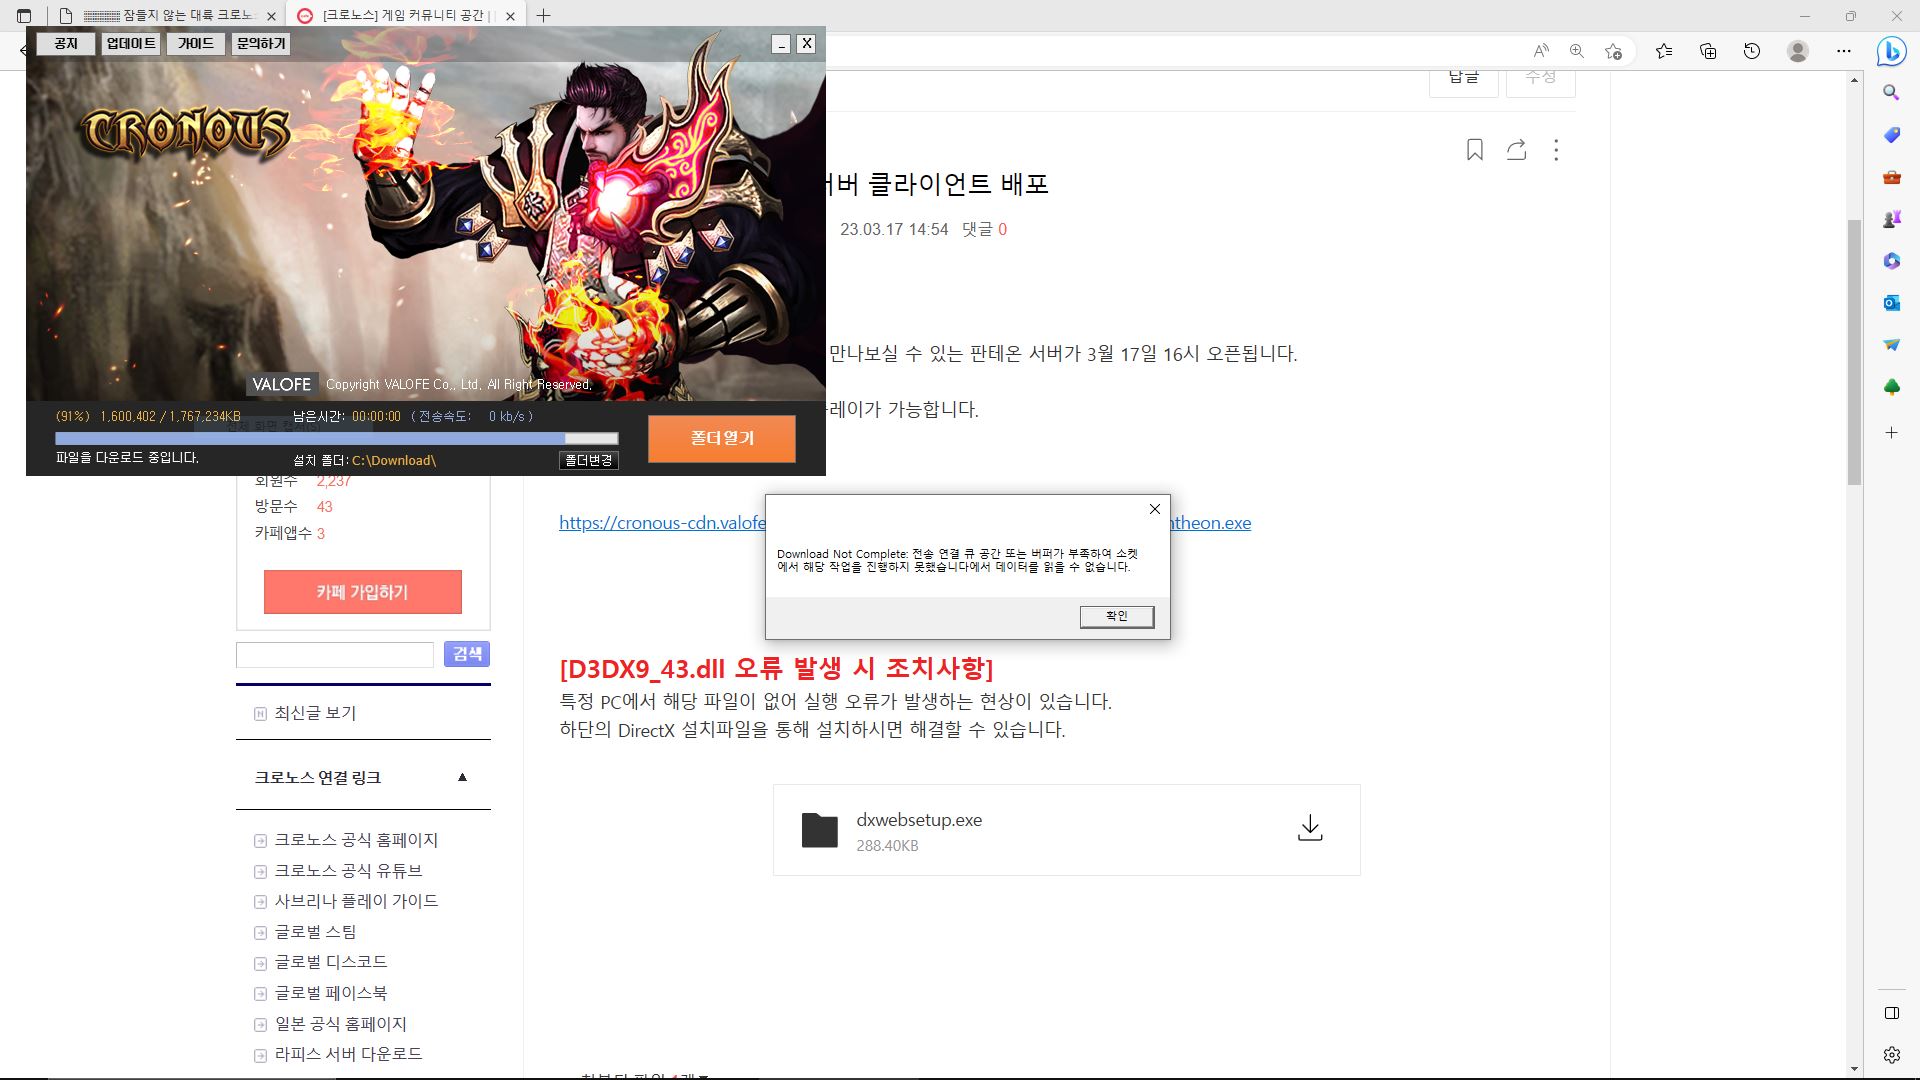The width and height of the screenshot is (1920, 1080).
Task: Share the post with share icon
Action: 1517,150
